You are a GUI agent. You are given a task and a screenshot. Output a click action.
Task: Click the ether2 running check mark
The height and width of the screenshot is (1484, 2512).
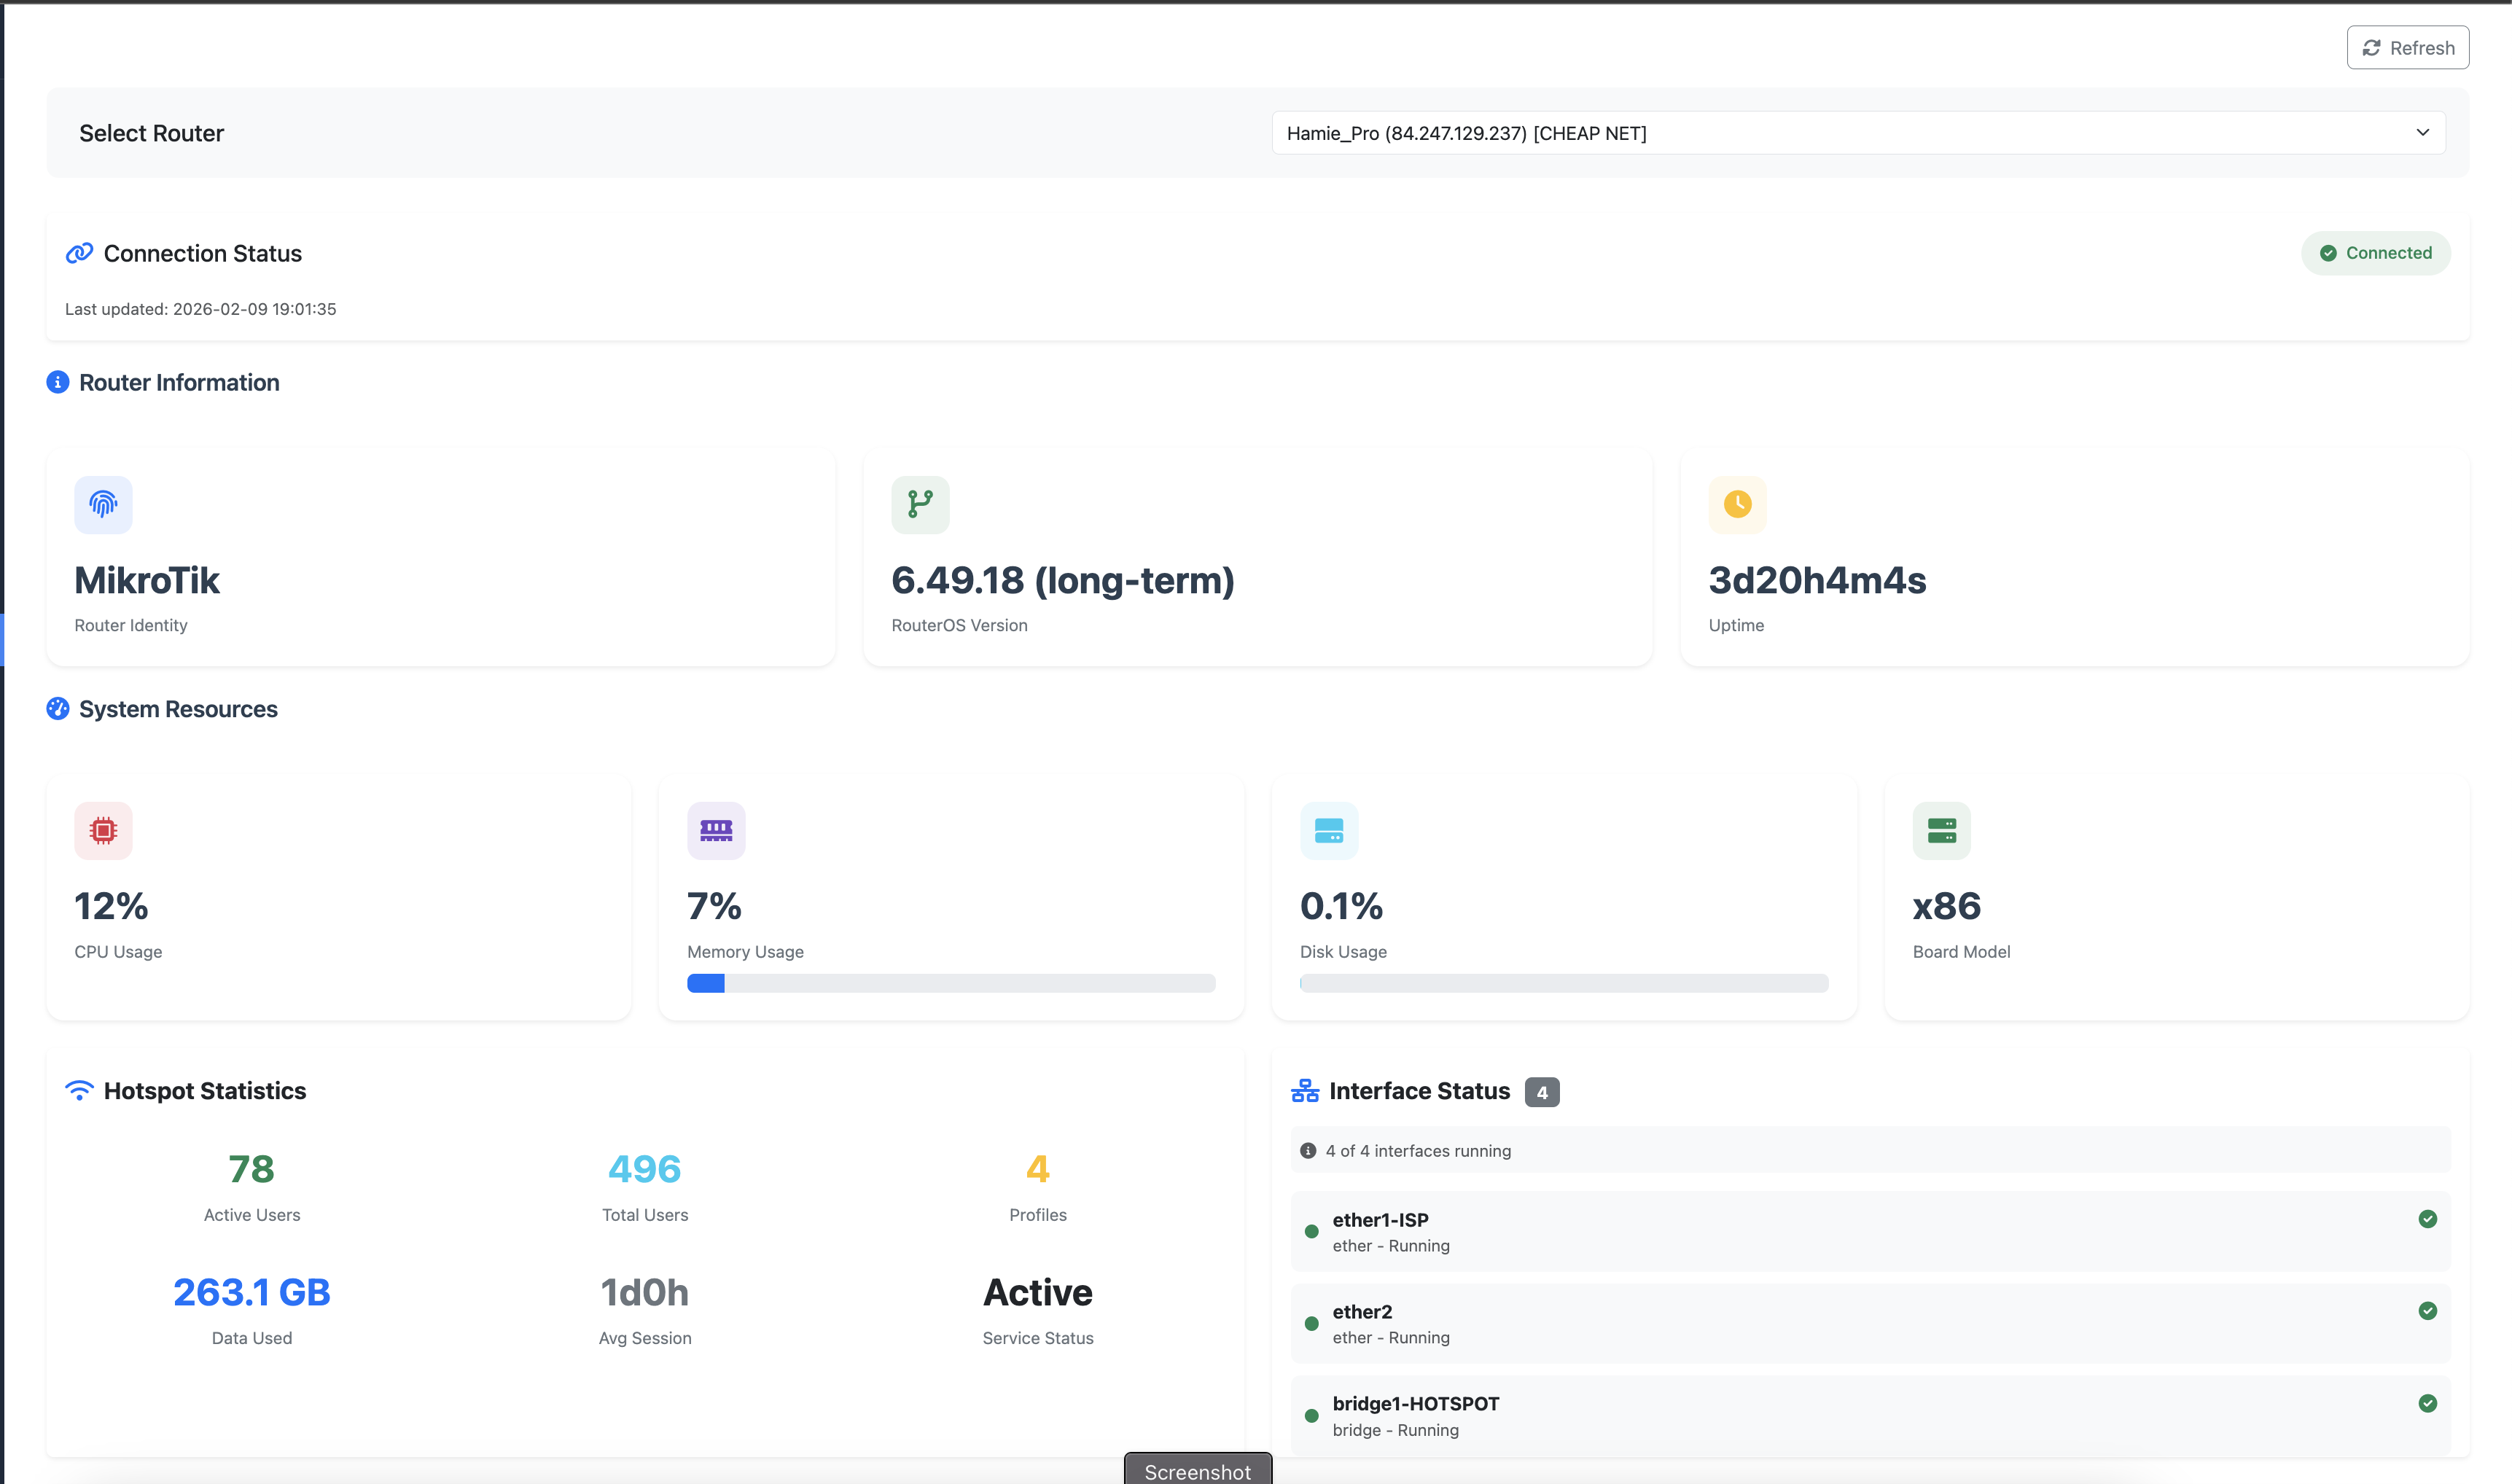[x=2427, y=1311]
